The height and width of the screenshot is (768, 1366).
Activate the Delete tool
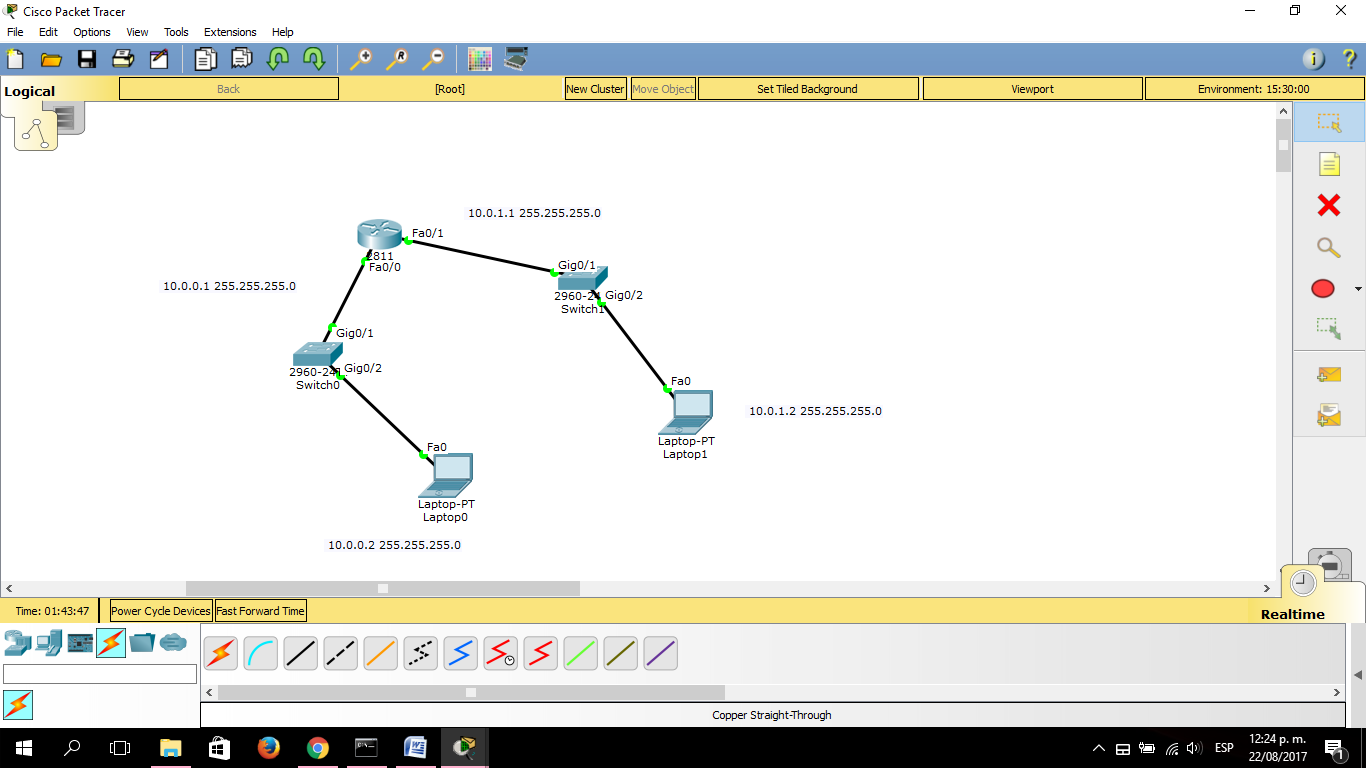click(1328, 205)
